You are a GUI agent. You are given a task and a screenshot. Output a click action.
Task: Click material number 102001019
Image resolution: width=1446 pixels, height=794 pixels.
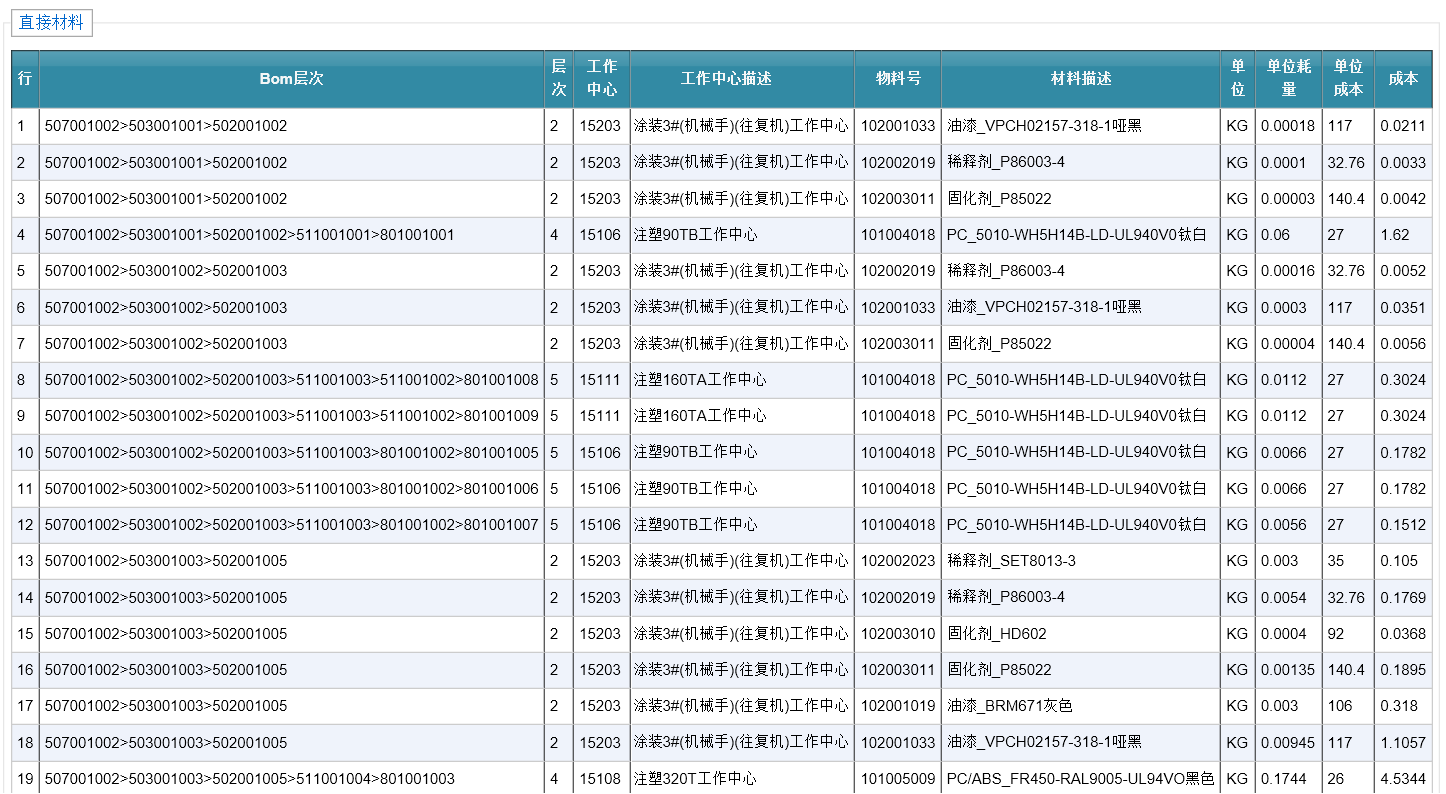tap(898, 706)
